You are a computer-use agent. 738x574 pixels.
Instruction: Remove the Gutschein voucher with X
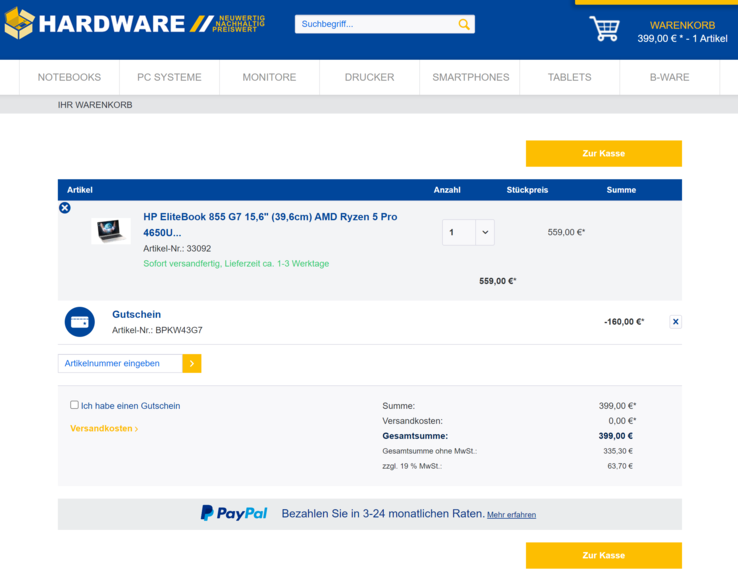coord(676,322)
